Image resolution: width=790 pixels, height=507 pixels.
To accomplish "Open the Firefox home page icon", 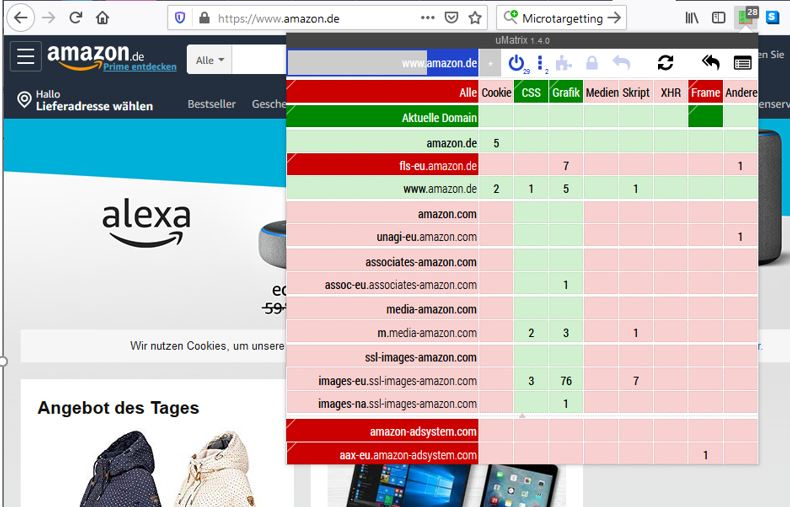I will (103, 18).
